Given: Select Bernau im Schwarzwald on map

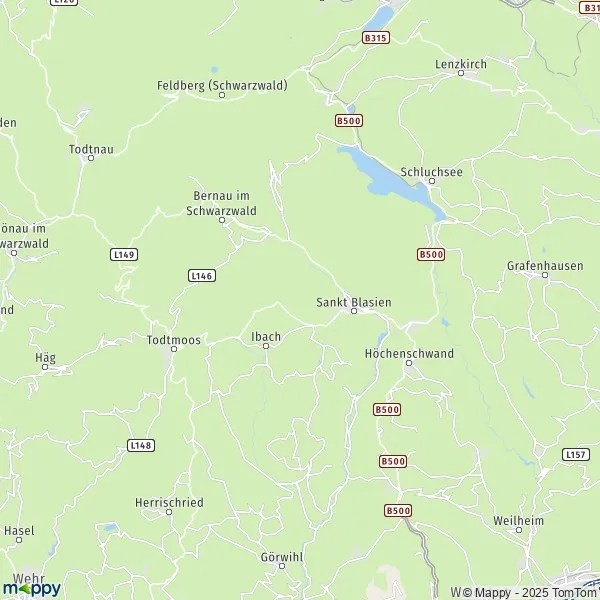Looking at the screenshot, I should click(222, 203).
